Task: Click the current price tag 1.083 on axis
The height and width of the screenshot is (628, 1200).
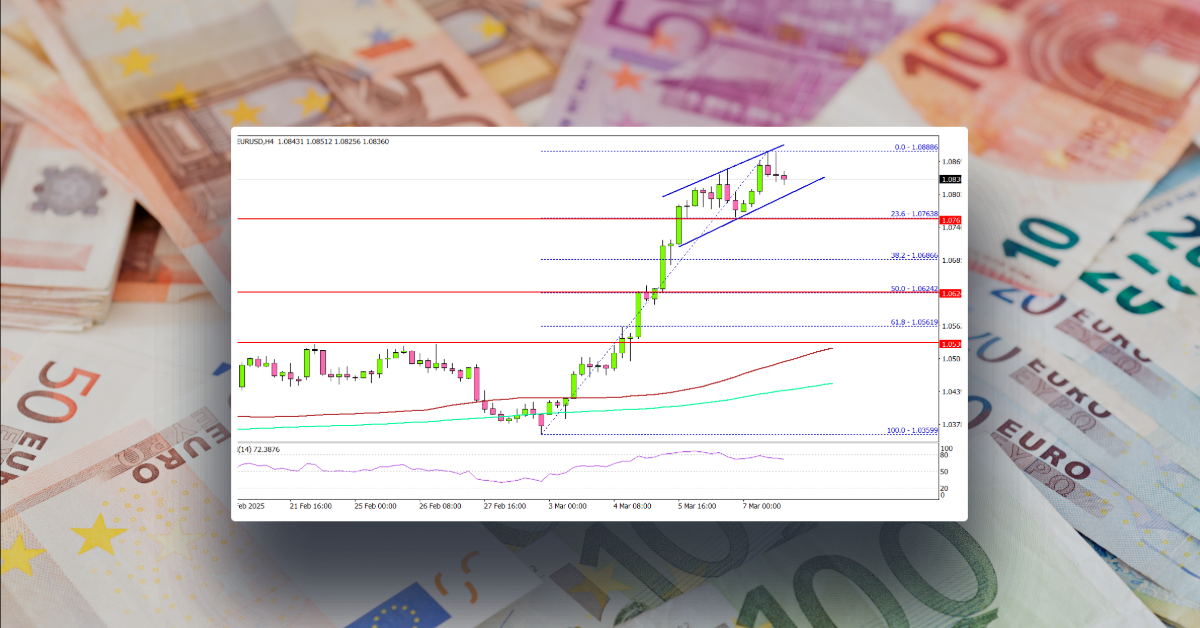Action: 950,177
